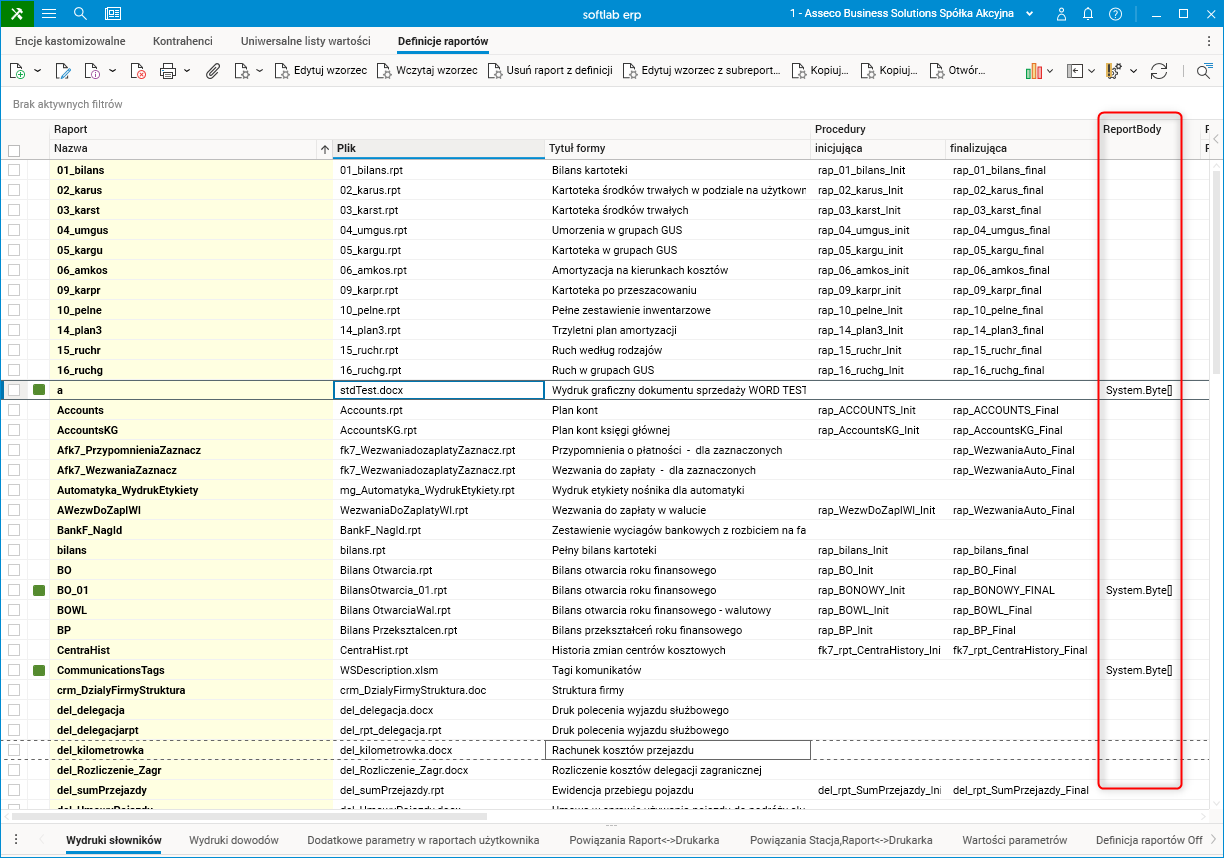The width and height of the screenshot is (1224, 858).
Task: Click the printer icon in toolbar
Action: pyautogui.click(x=167, y=71)
